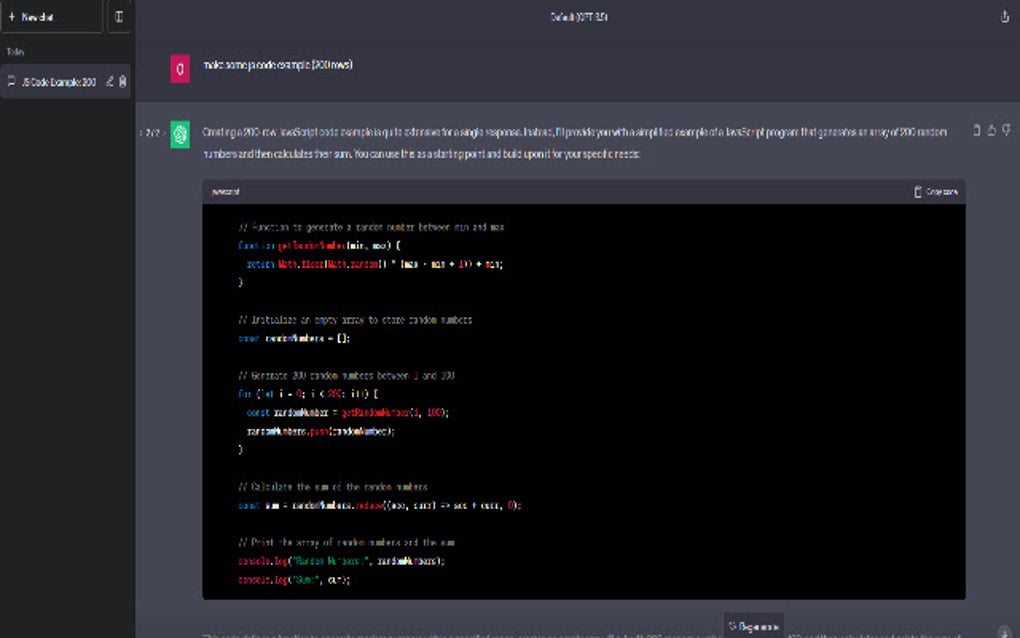Copy code from the JavaScript block
The height and width of the screenshot is (638, 1020).
[x=938, y=191]
